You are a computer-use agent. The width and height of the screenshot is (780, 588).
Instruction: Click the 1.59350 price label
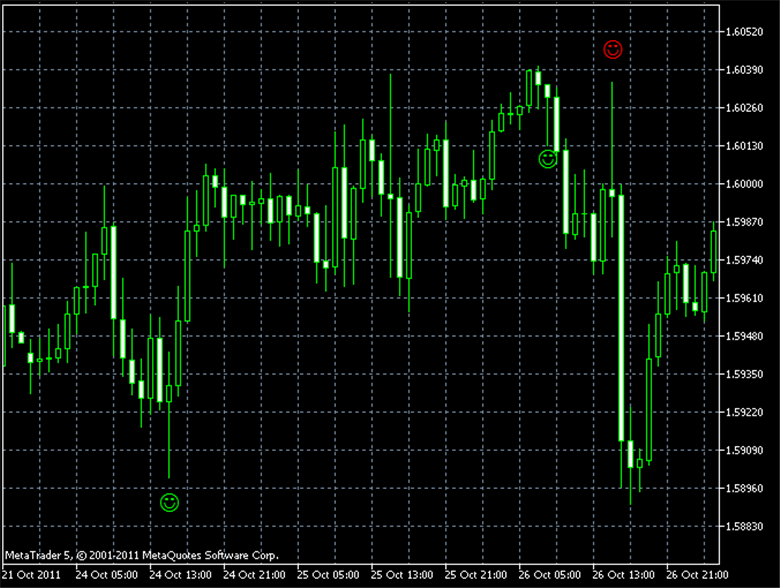click(x=744, y=374)
